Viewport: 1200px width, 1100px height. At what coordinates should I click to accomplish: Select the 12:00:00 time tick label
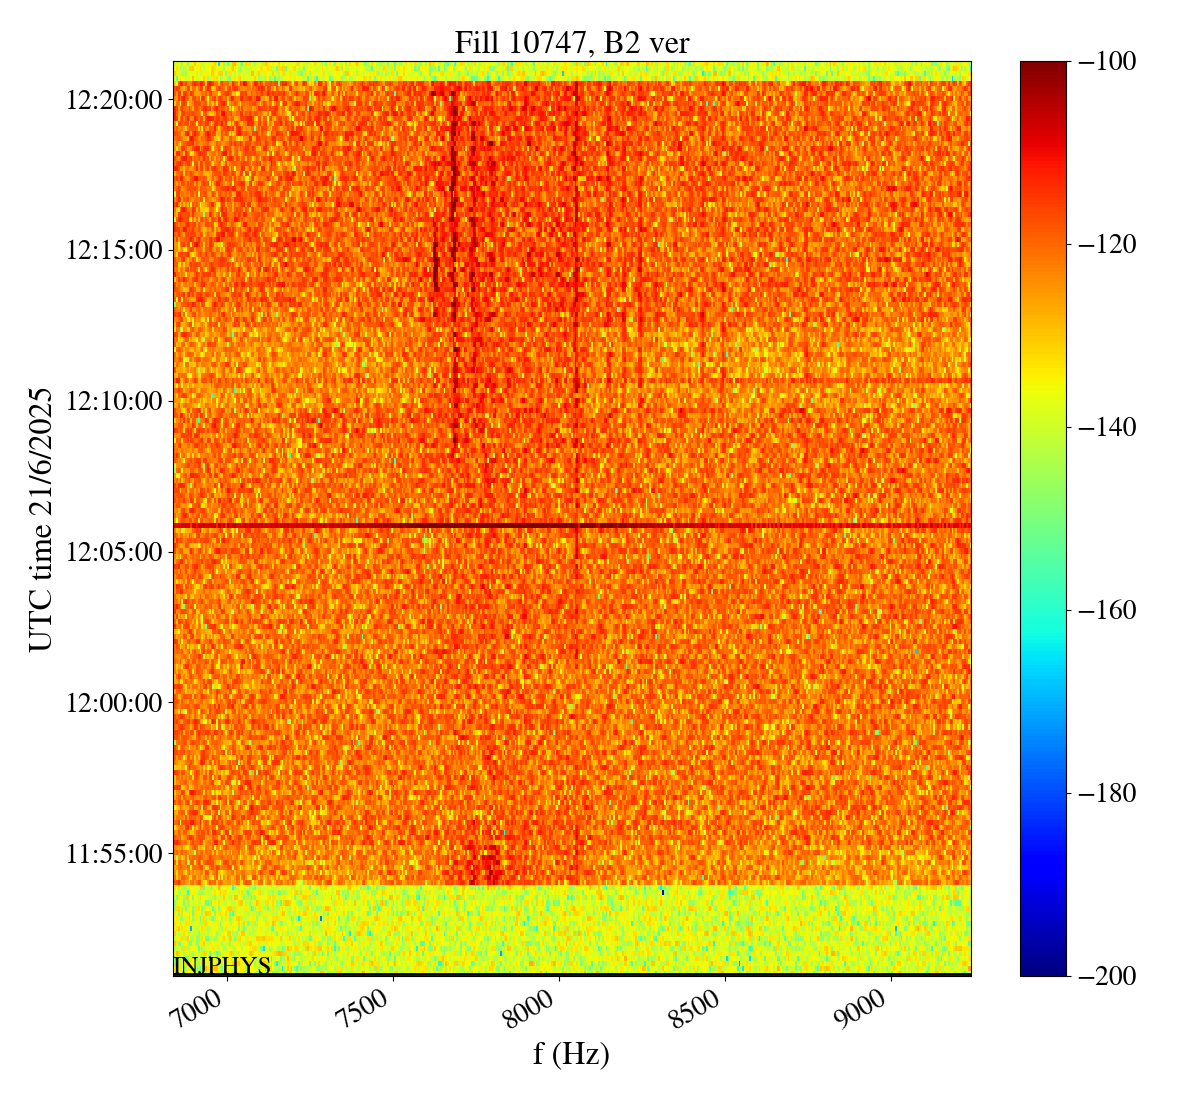click(x=114, y=702)
